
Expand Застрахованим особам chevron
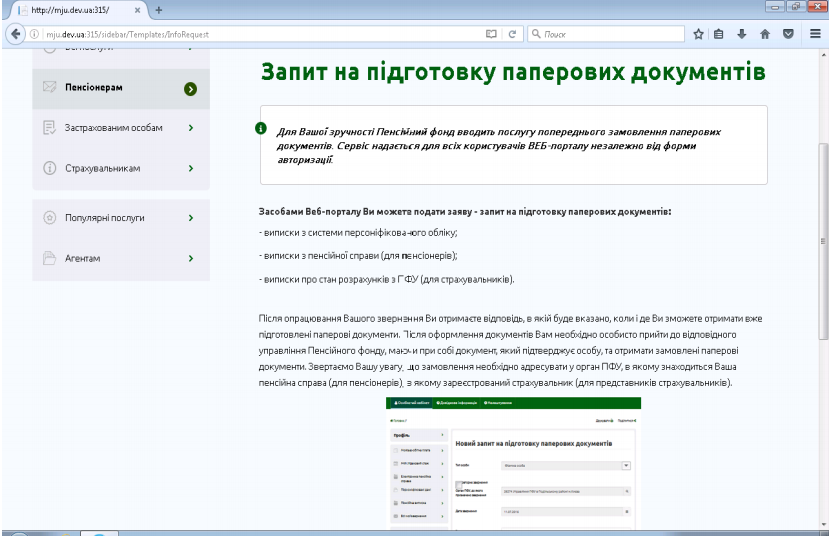191,128
